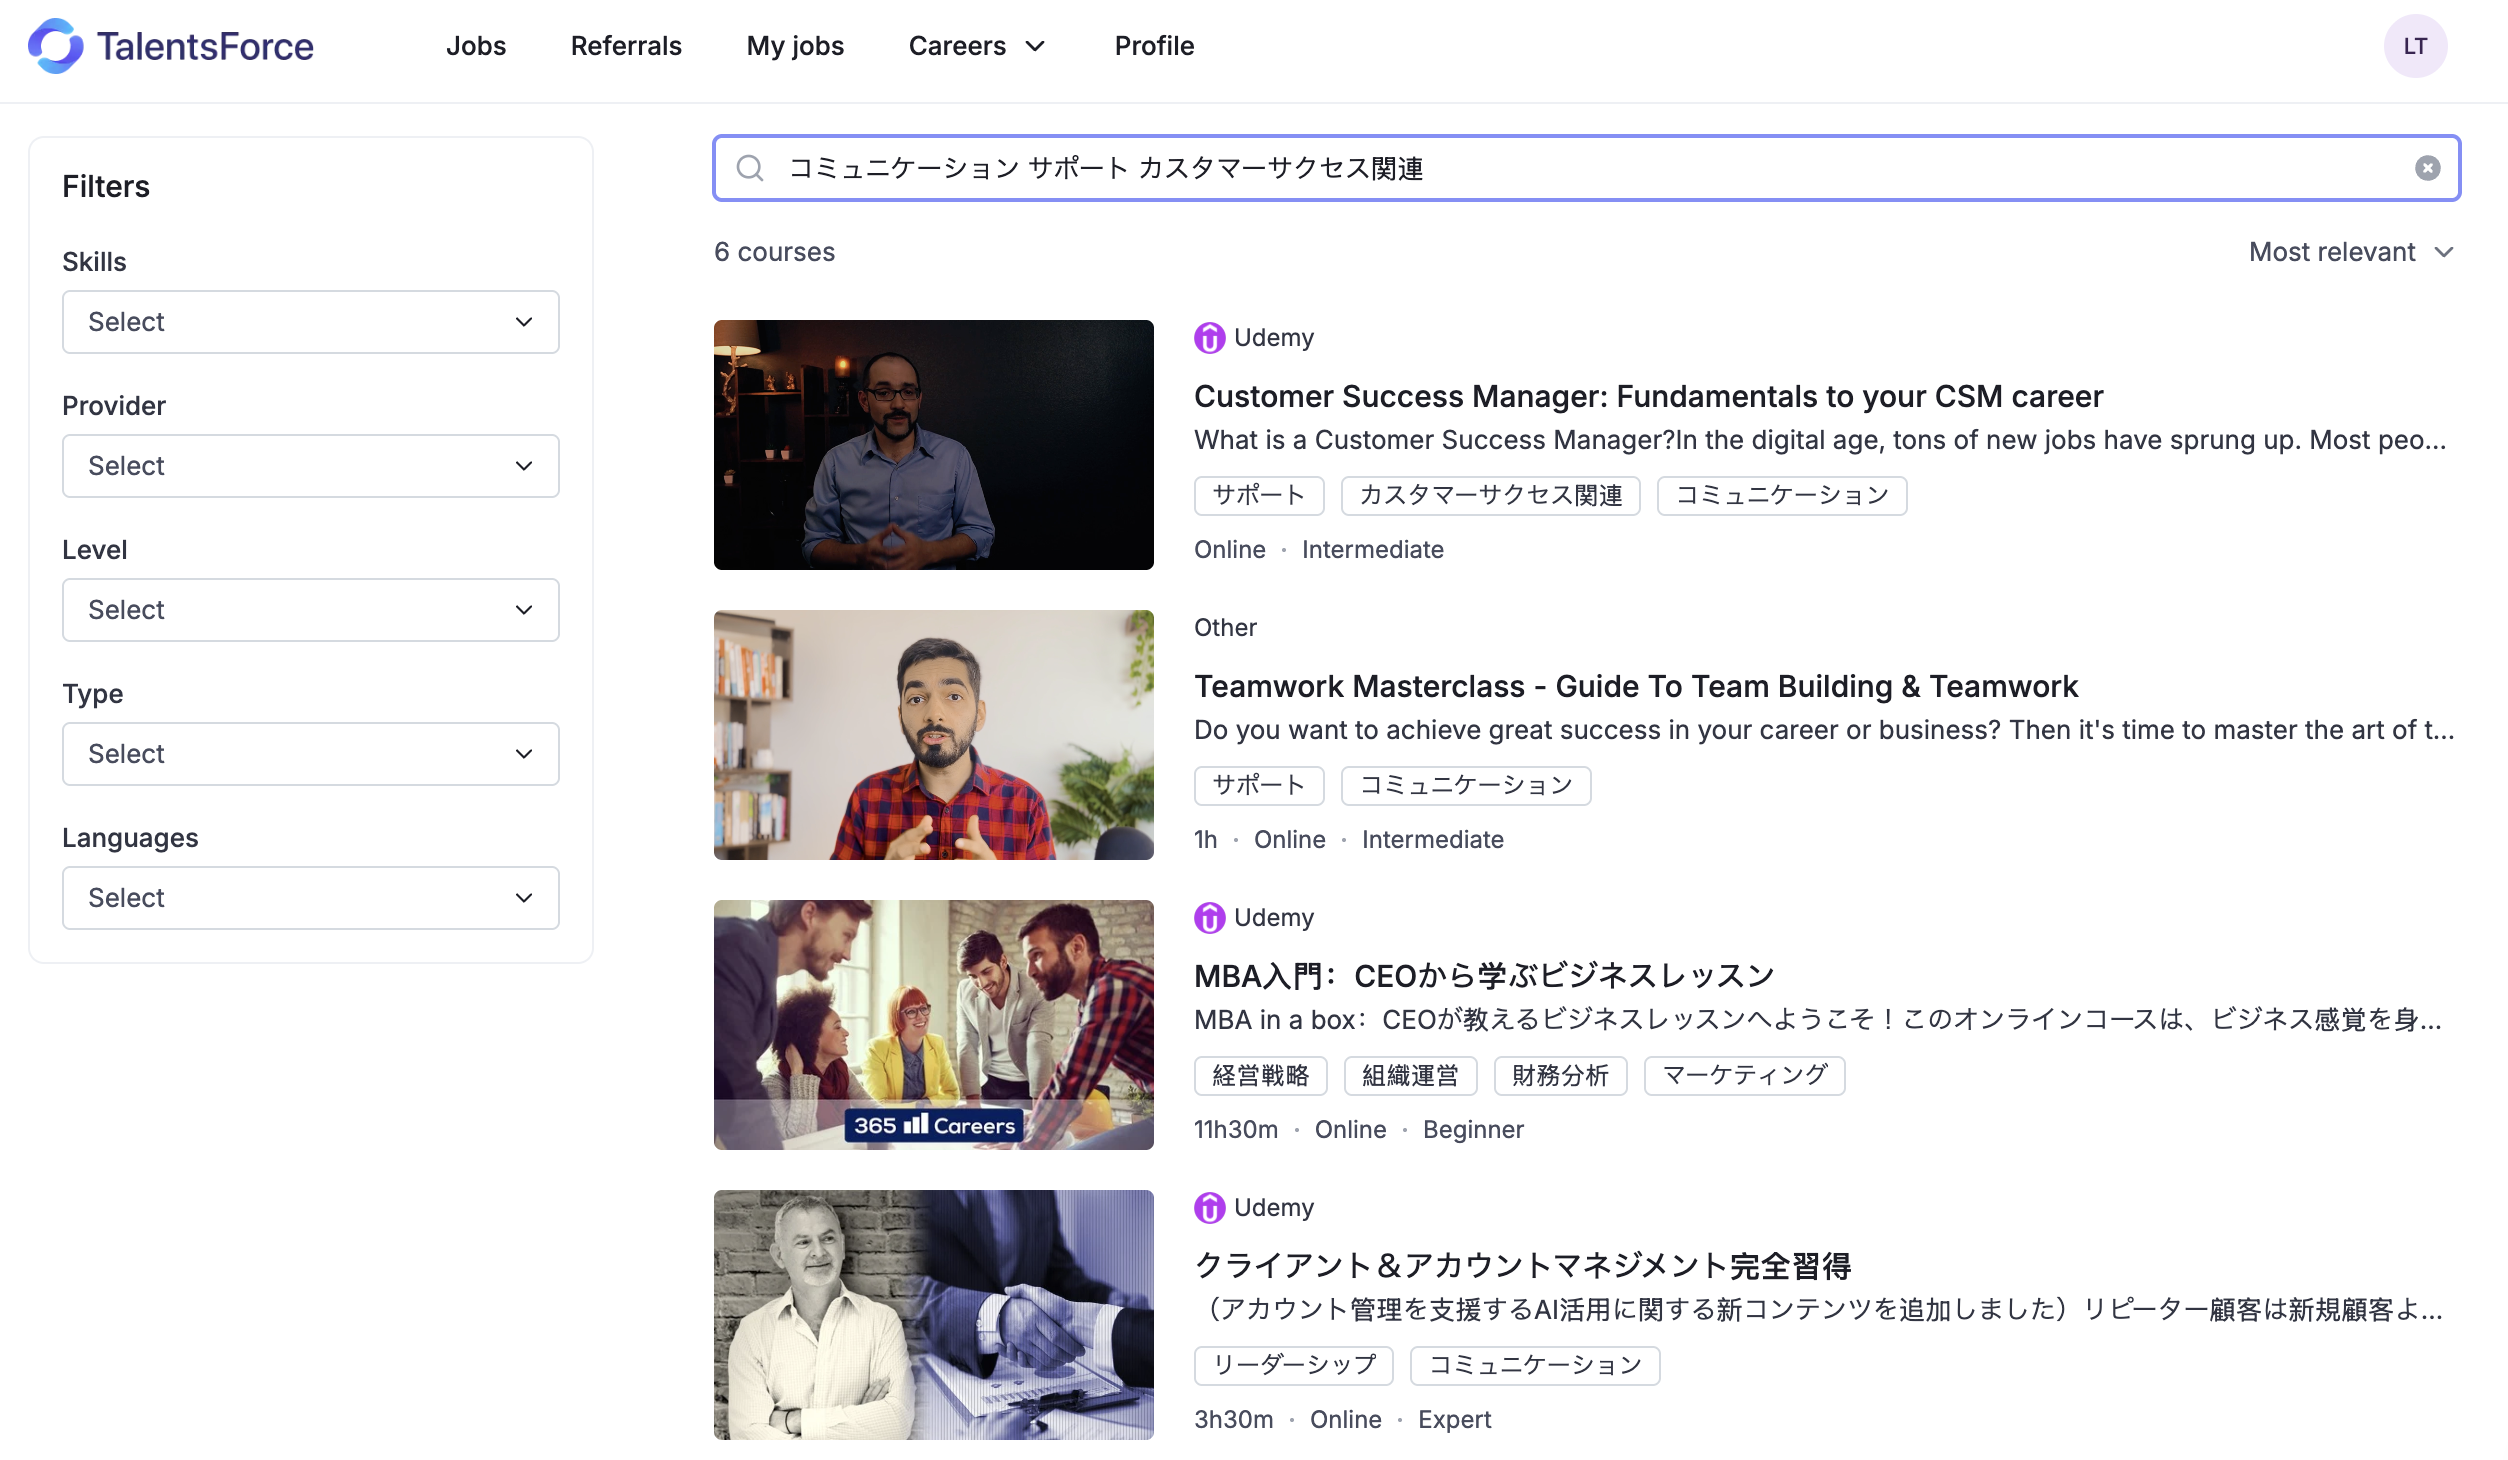Open the Languages filter dropdown

[x=310, y=898]
